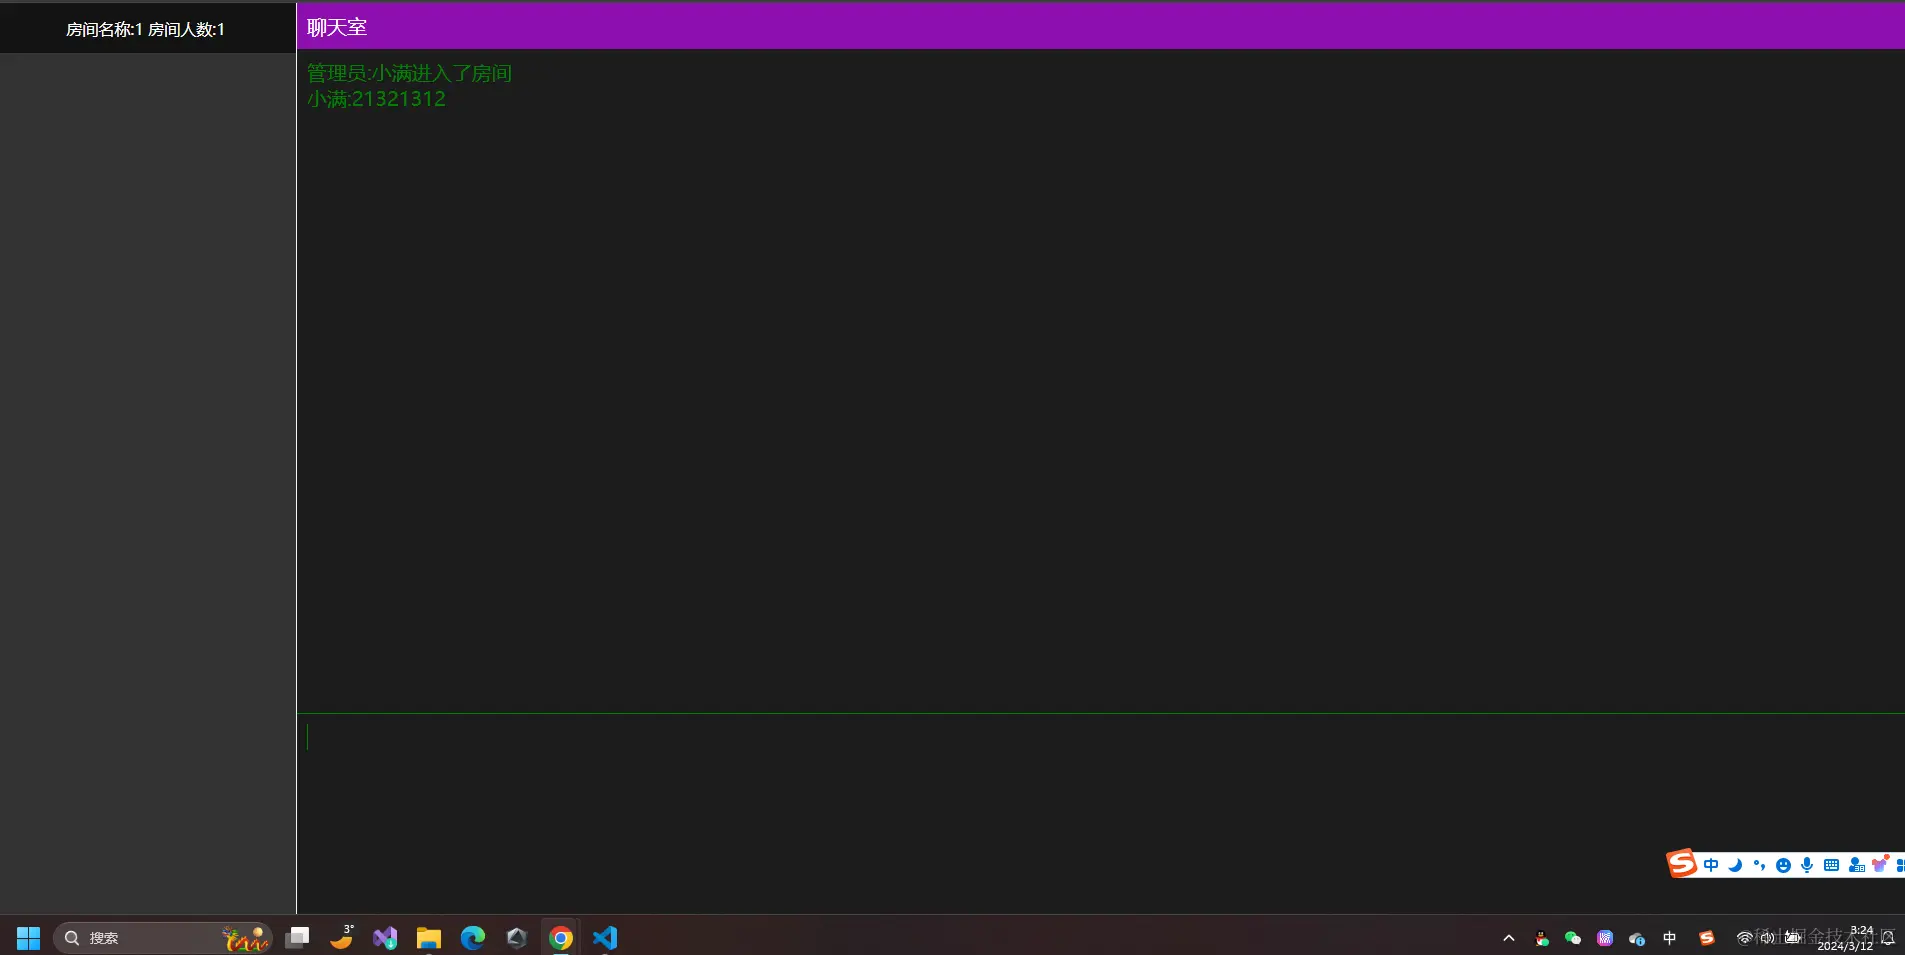This screenshot has width=1905, height=955.
Task: Toggle Chinese punctuation on the Sogou toolbar
Action: [1759, 865]
